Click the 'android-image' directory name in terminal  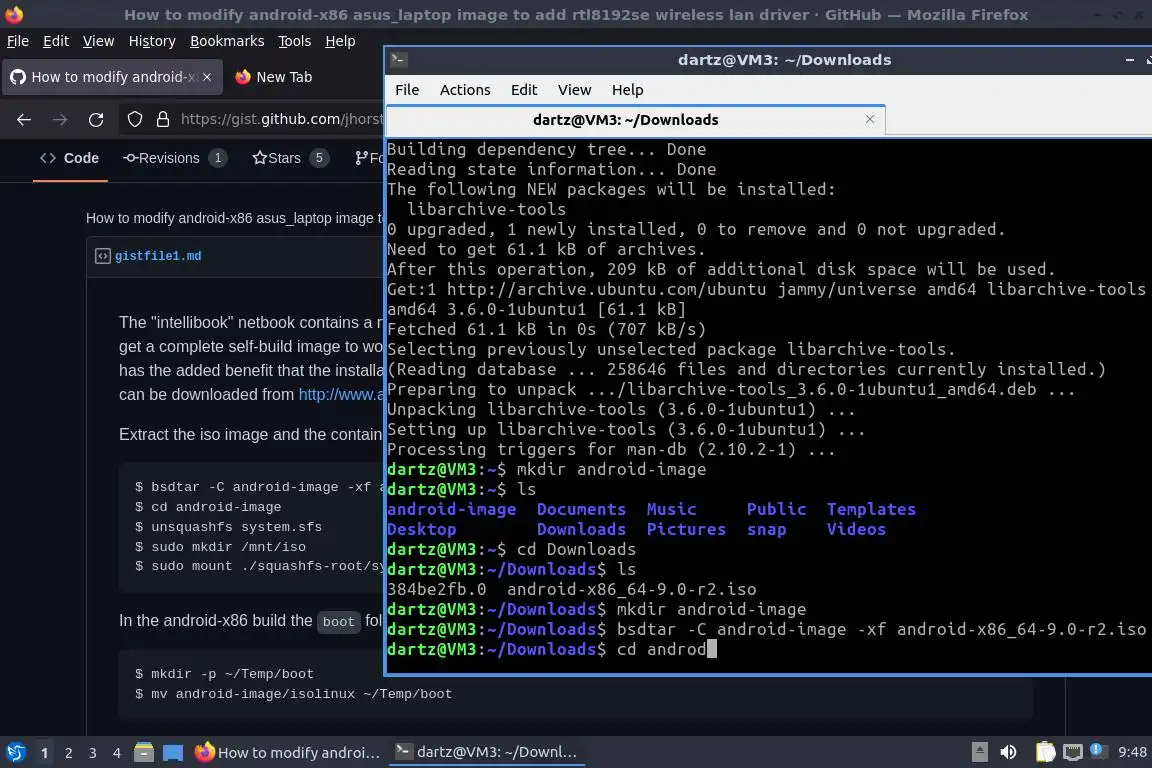click(452, 509)
